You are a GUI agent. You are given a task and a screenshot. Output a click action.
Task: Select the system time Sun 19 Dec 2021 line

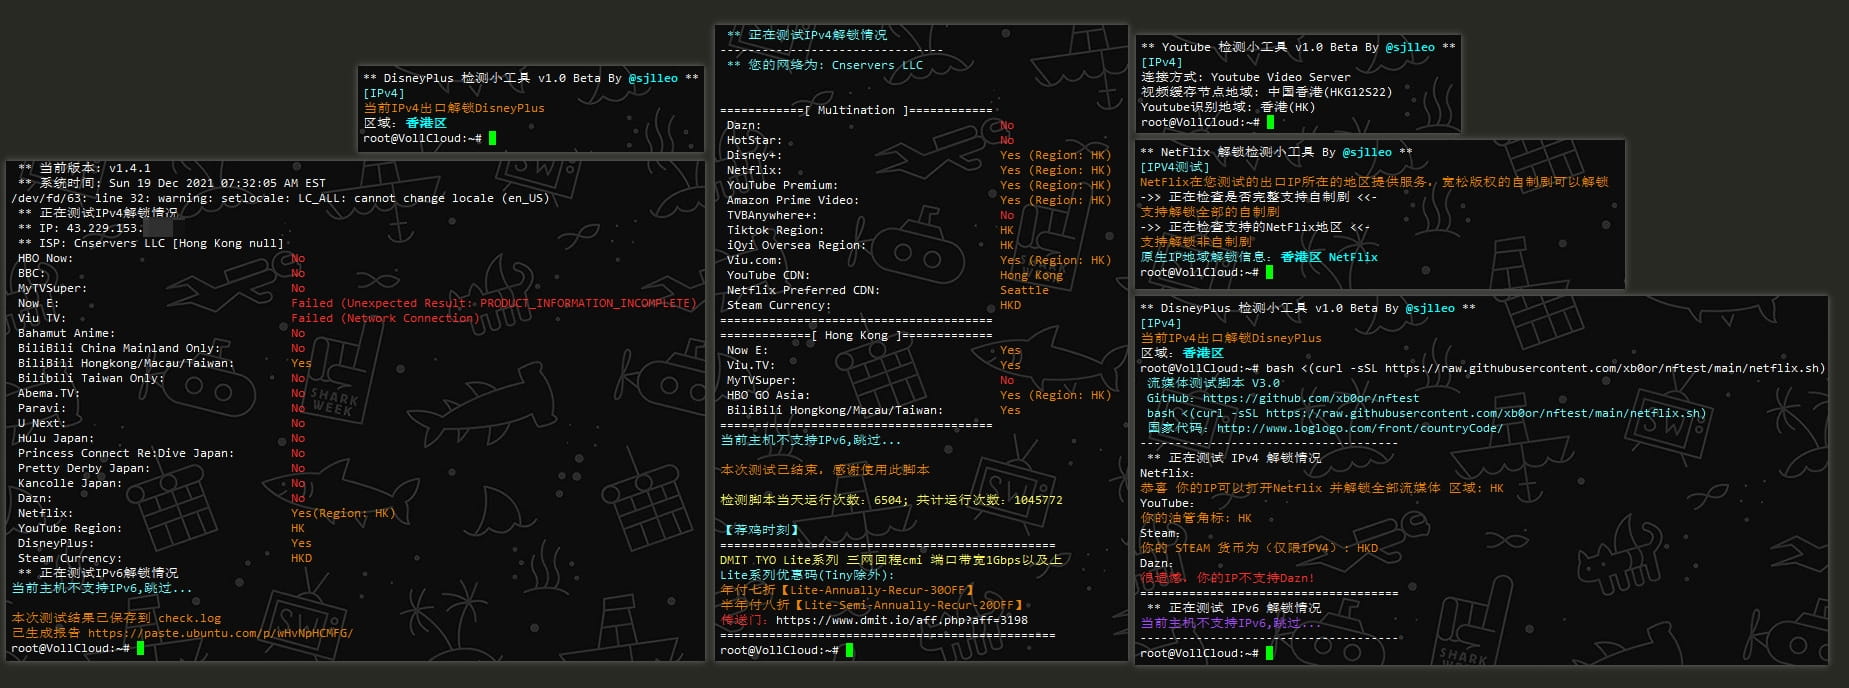(x=172, y=183)
